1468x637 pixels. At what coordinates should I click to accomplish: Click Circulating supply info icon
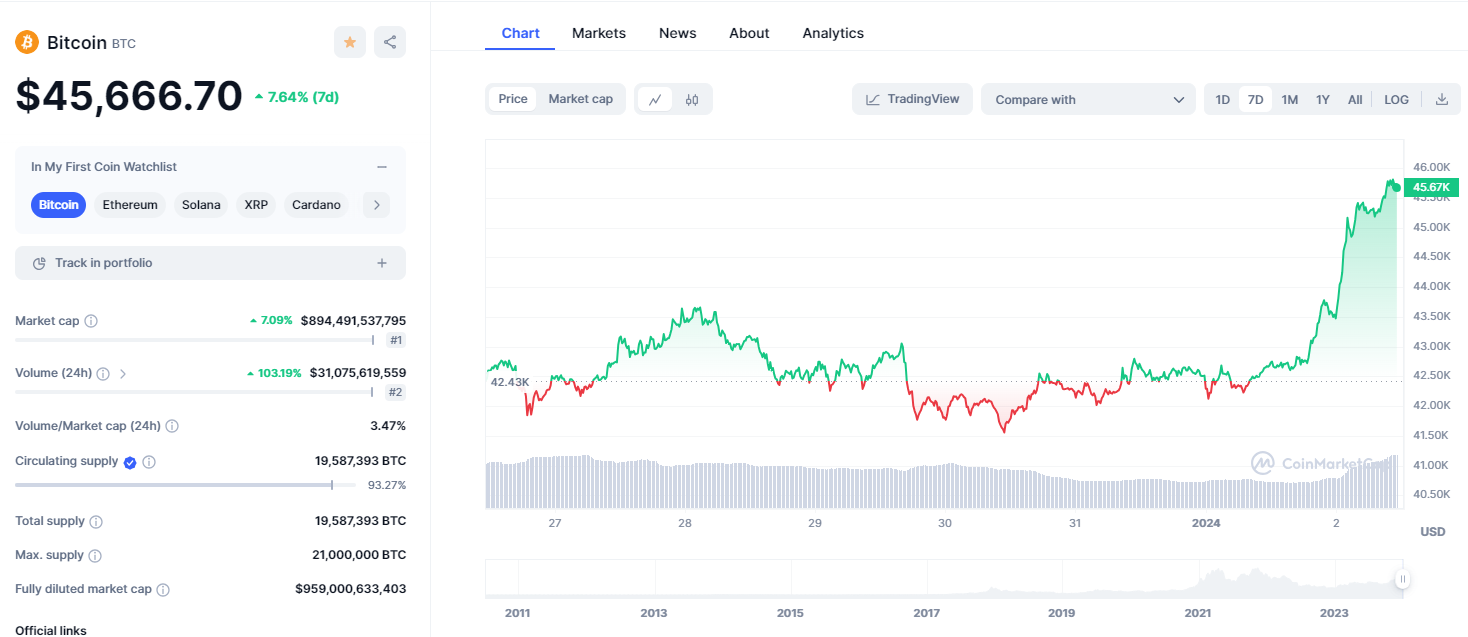[x=149, y=462]
